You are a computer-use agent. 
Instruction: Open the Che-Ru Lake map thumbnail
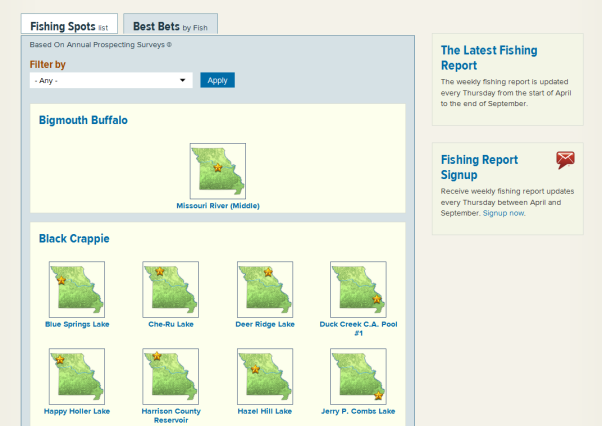pos(170,289)
